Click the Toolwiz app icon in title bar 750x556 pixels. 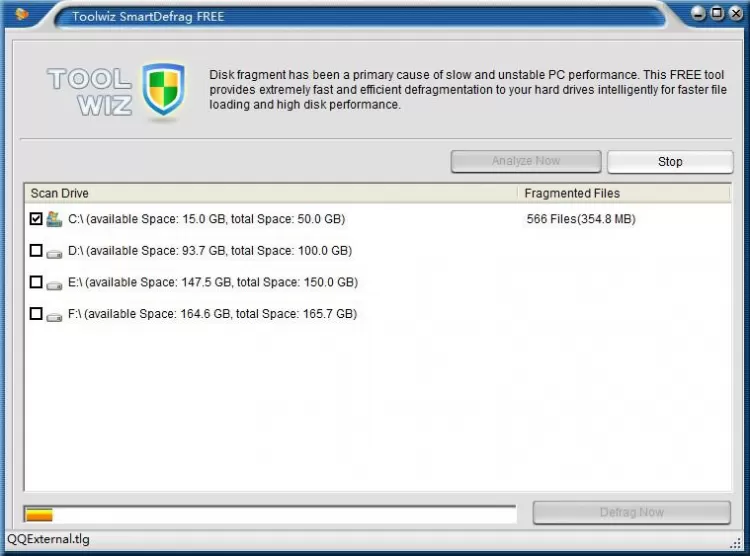(22, 14)
